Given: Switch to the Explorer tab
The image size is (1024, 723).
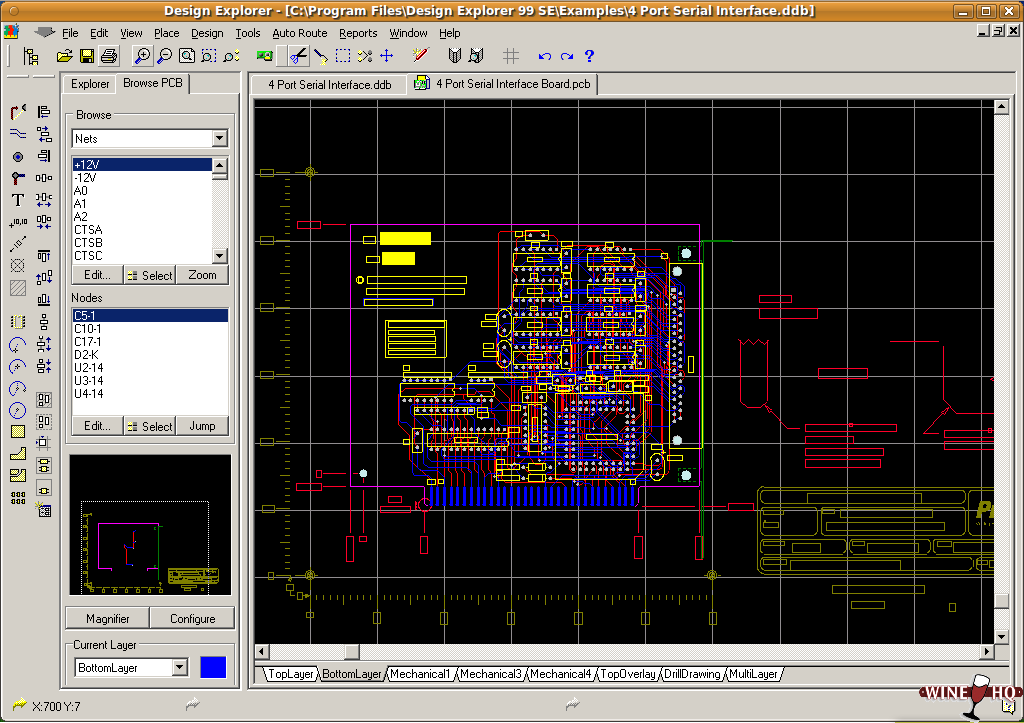Looking at the screenshot, I should coord(88,84).
